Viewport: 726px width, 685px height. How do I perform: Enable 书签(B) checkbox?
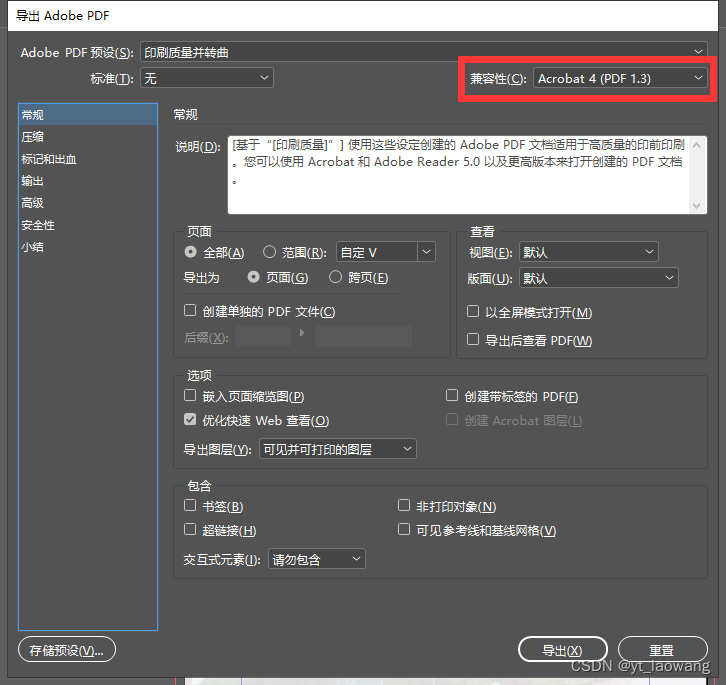point(190,505)
